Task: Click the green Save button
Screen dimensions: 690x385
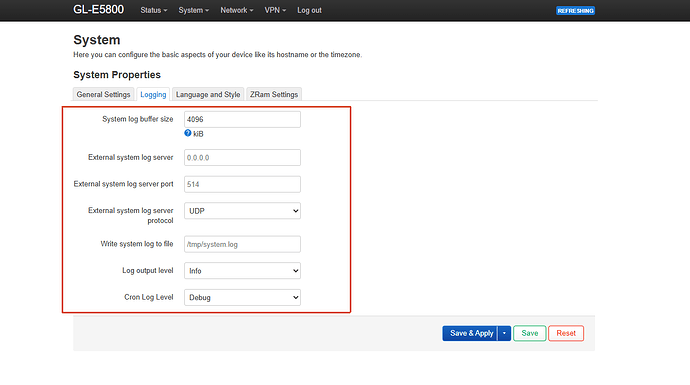Action: pyautogui.click(x=530, y=333)
